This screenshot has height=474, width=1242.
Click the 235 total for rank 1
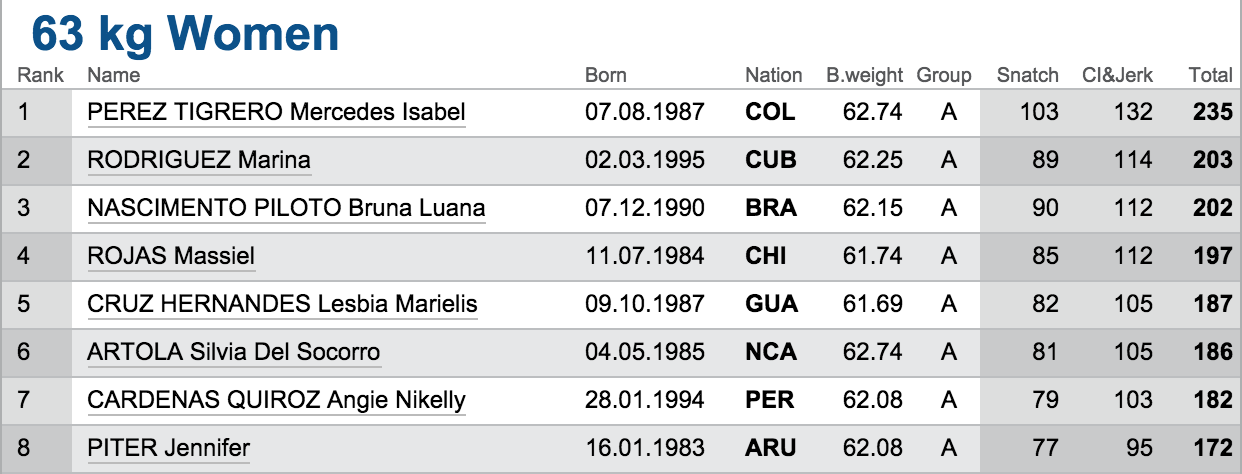[1213, 112]
